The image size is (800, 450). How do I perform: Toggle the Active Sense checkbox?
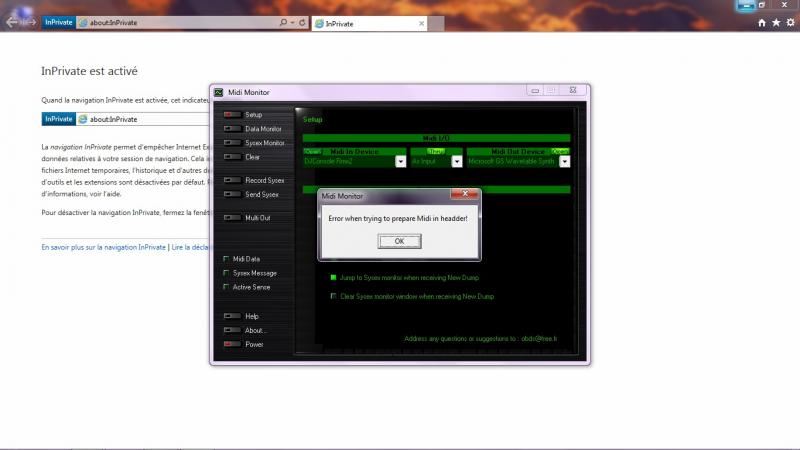(226, 287)
